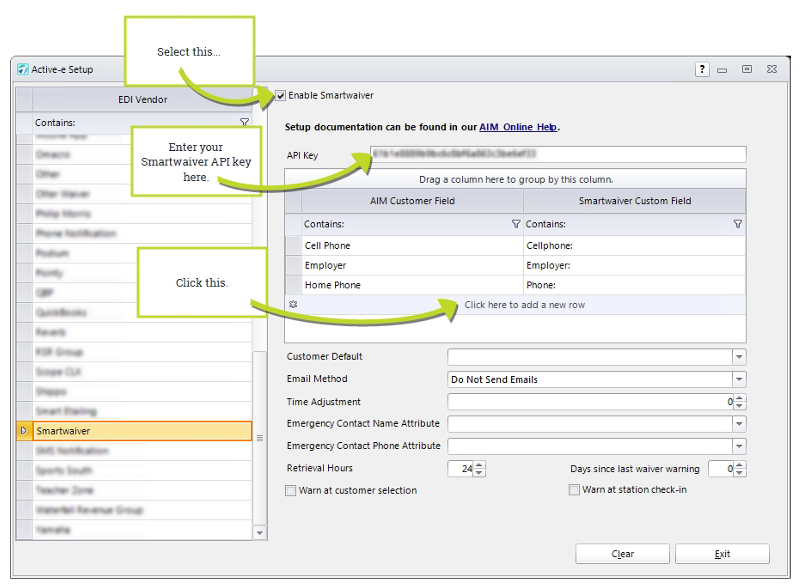
Task: Click the vendor list scroll down arrow
Action: coord(260,533)
